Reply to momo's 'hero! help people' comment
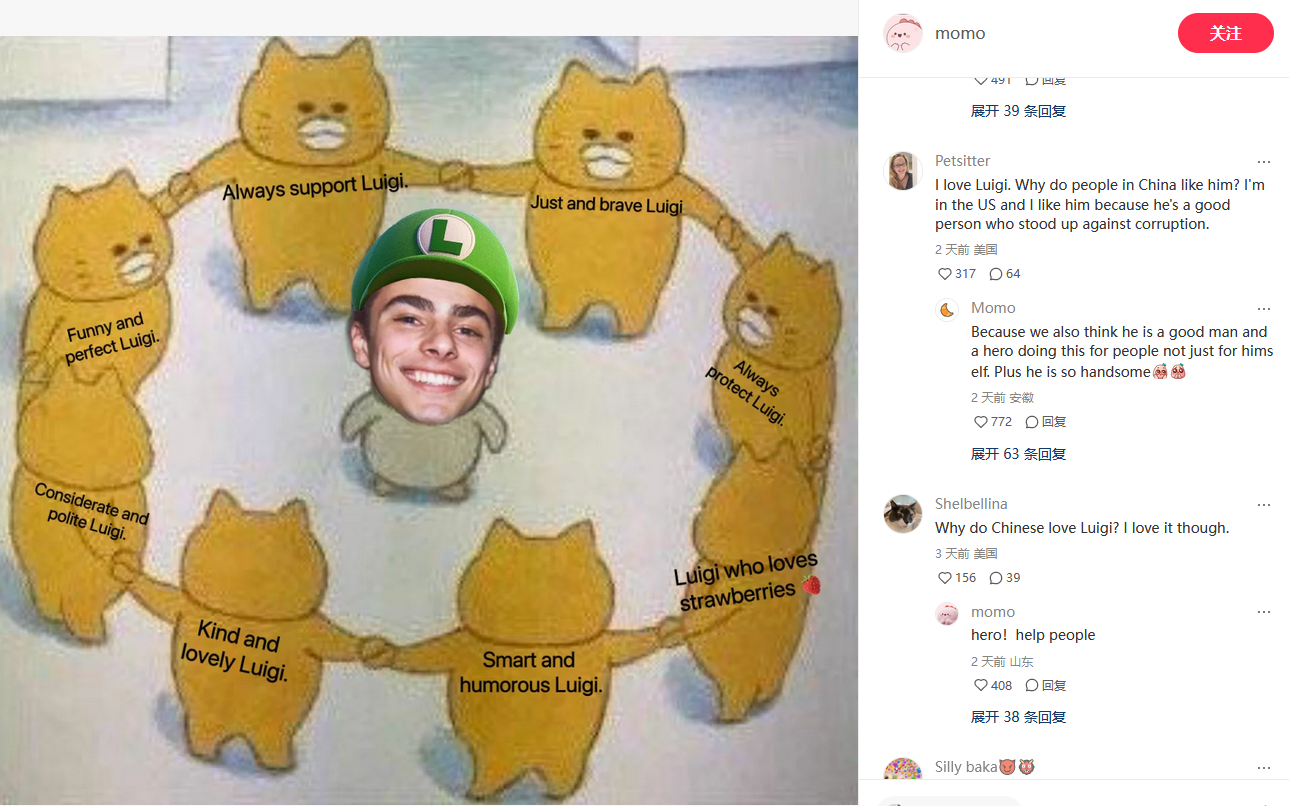 1046,686
